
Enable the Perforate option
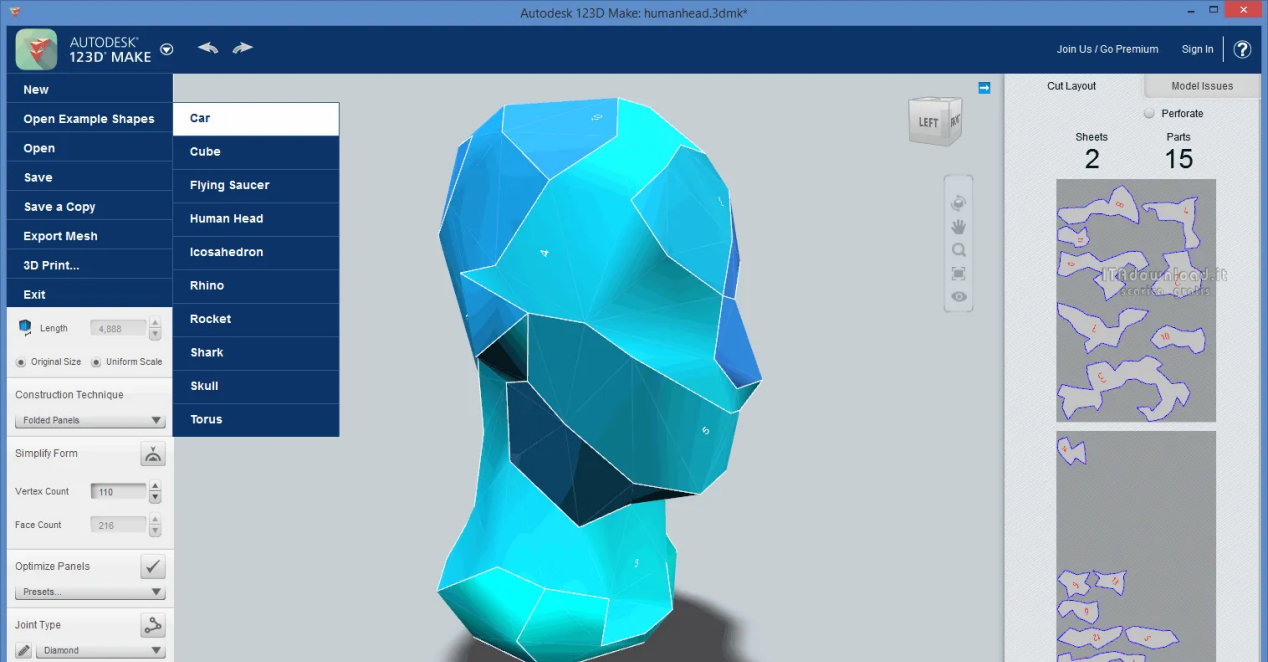coord(1149,114)
